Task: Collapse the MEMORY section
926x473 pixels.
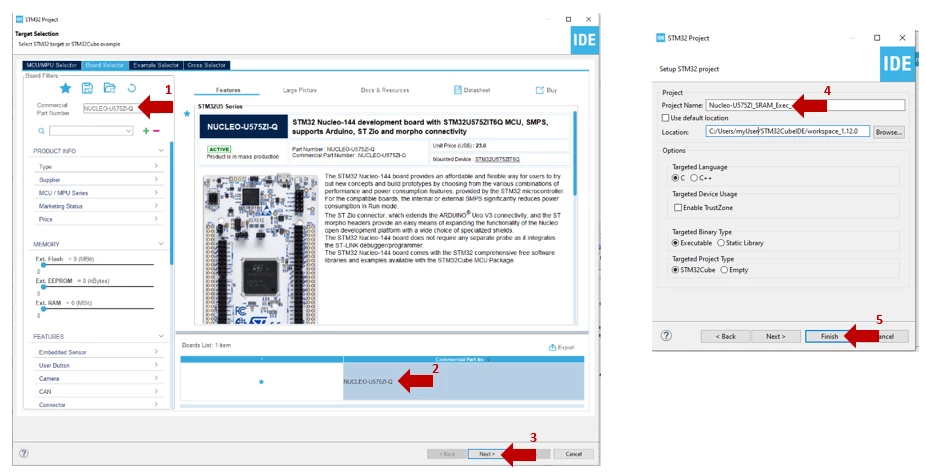Action: (x=161, y=244)
